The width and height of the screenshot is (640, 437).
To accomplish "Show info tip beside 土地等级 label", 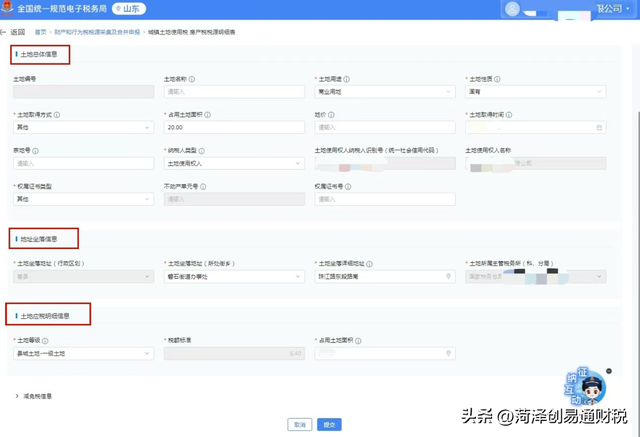I will click(45, 341).
